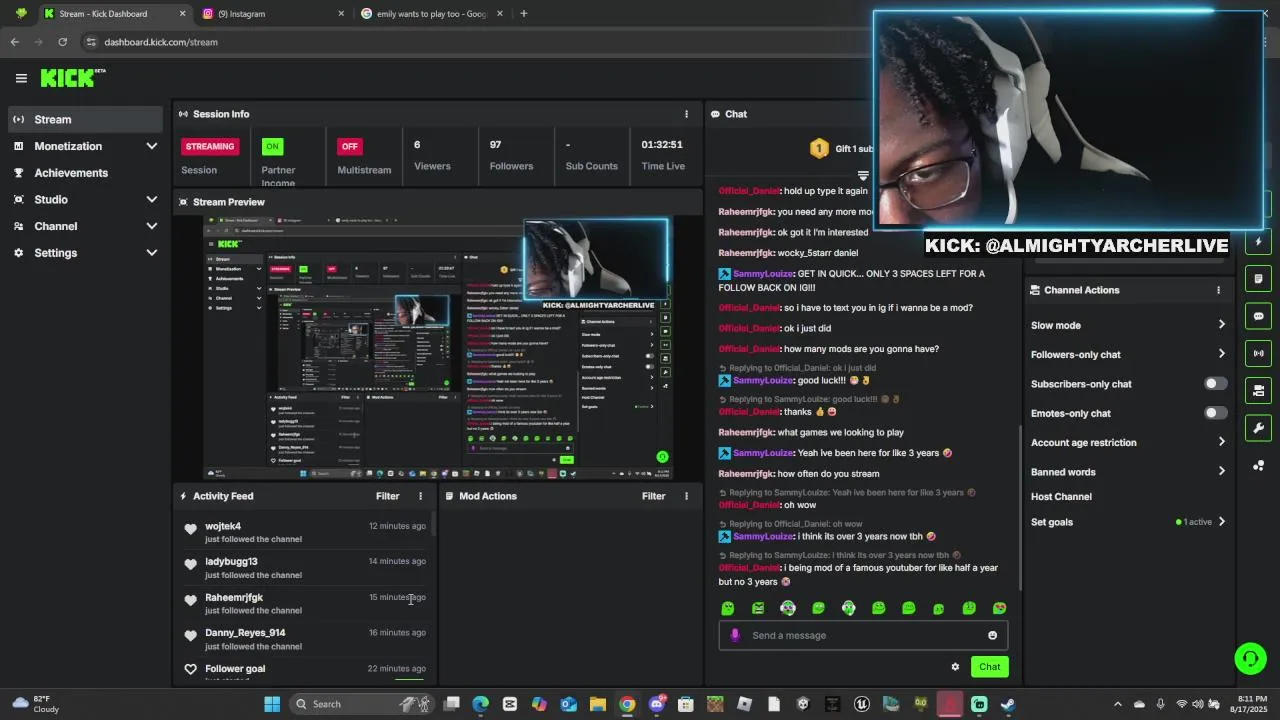This screenshot has height=720, width=1280.
Task: Click Gift 1 sub badge in chat
Action: click(844, 149)
